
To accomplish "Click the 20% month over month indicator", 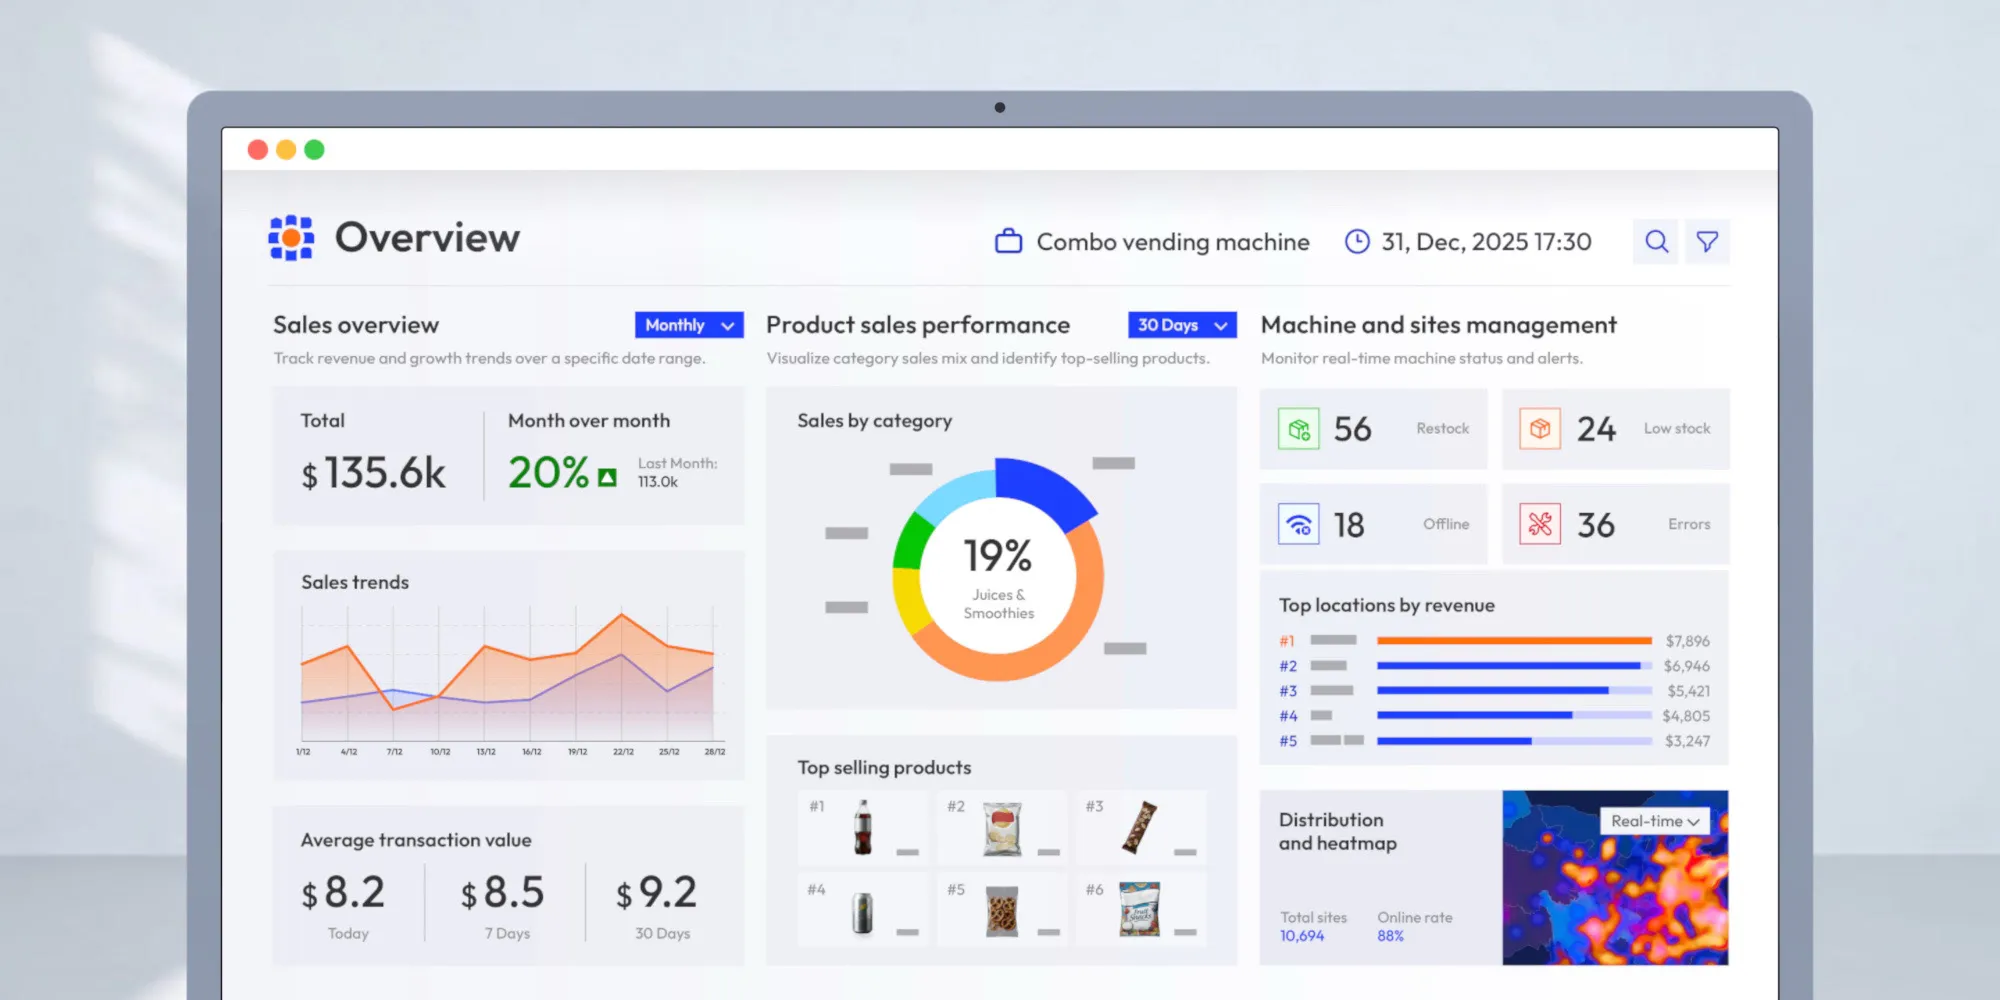I will (548, 470).
